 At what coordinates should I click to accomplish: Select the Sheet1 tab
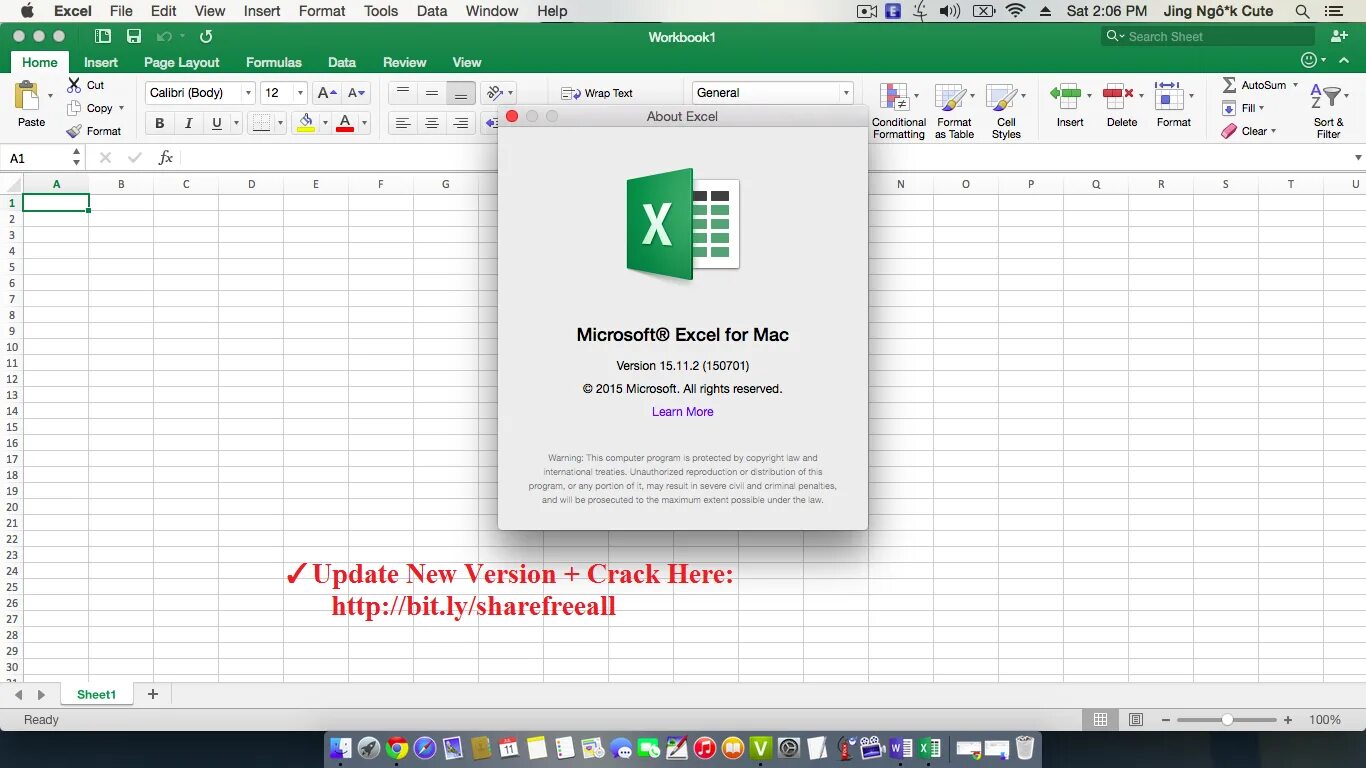point(97,694)
